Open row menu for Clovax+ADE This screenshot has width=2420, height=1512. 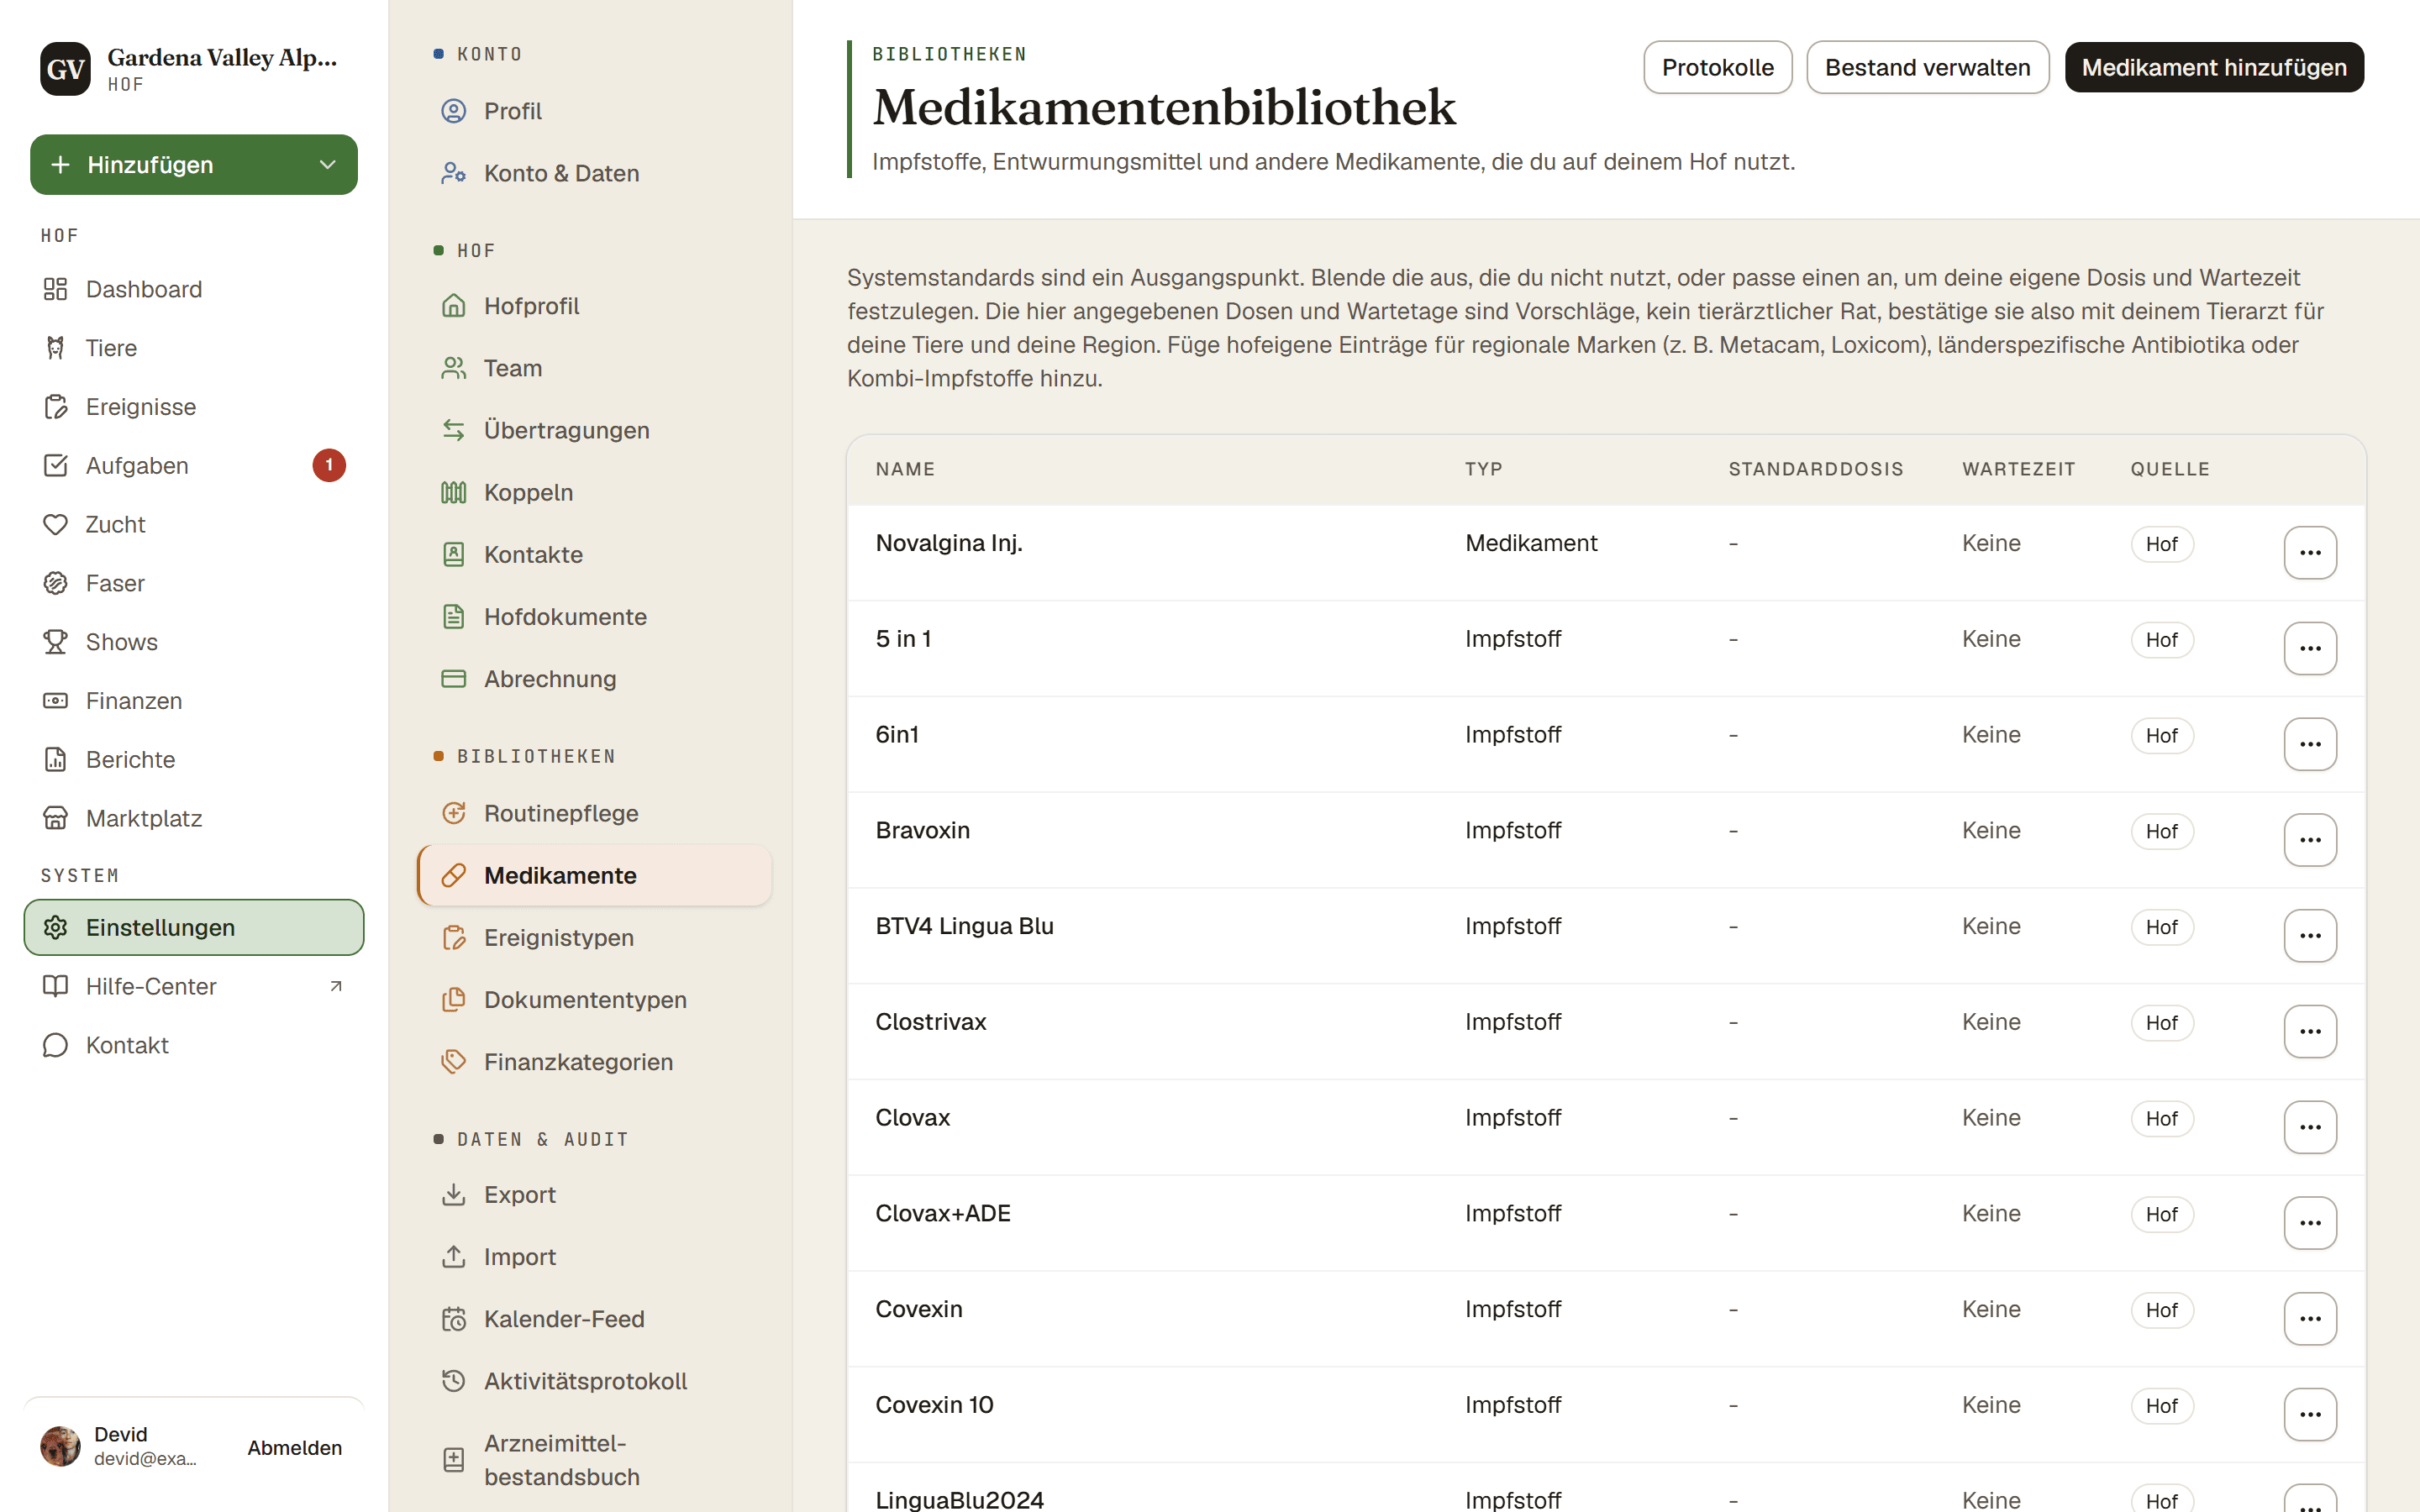2310,1222
